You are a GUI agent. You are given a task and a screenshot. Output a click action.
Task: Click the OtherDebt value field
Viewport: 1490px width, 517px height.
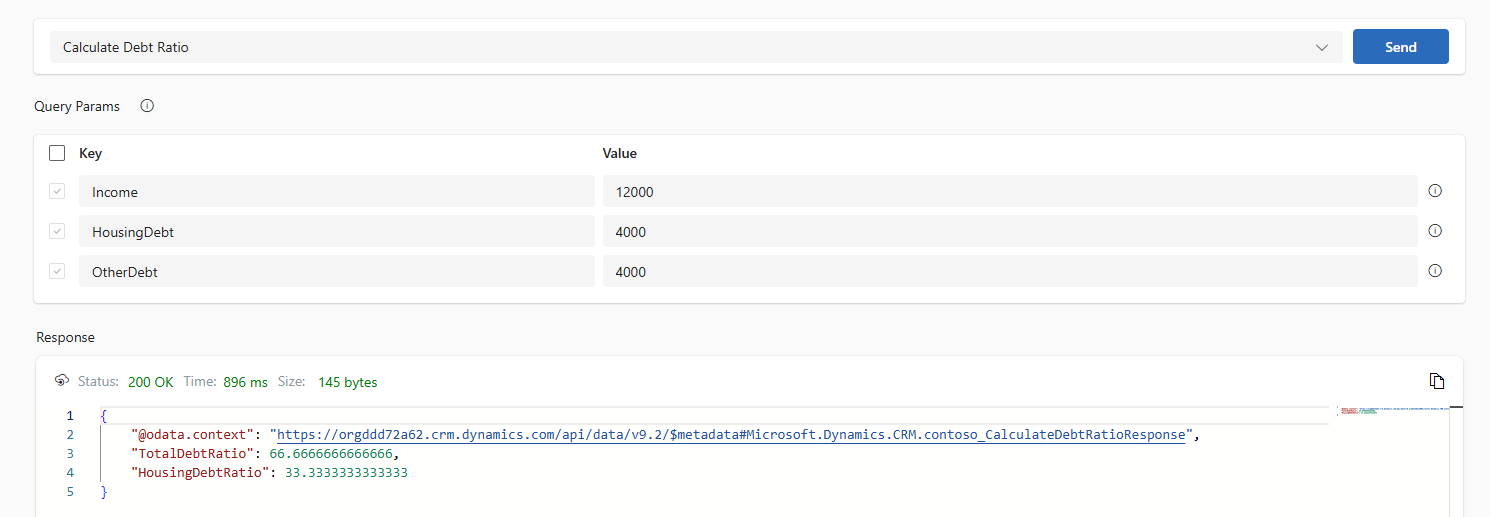tap(1009, 271)
